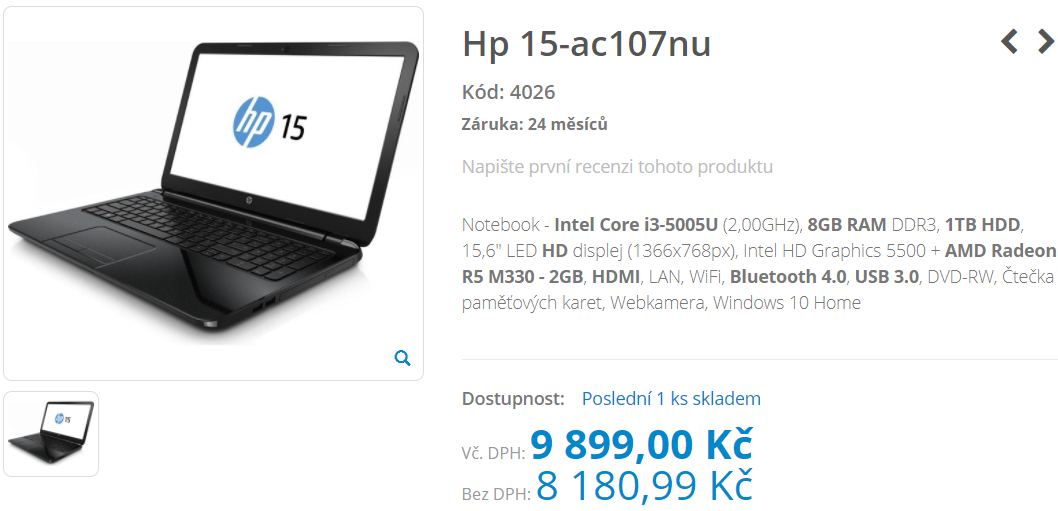The height and width of the screenshot is (511, 1058).
Task: Click the 'Kód: 4026' product code
Action: [509, 92]
